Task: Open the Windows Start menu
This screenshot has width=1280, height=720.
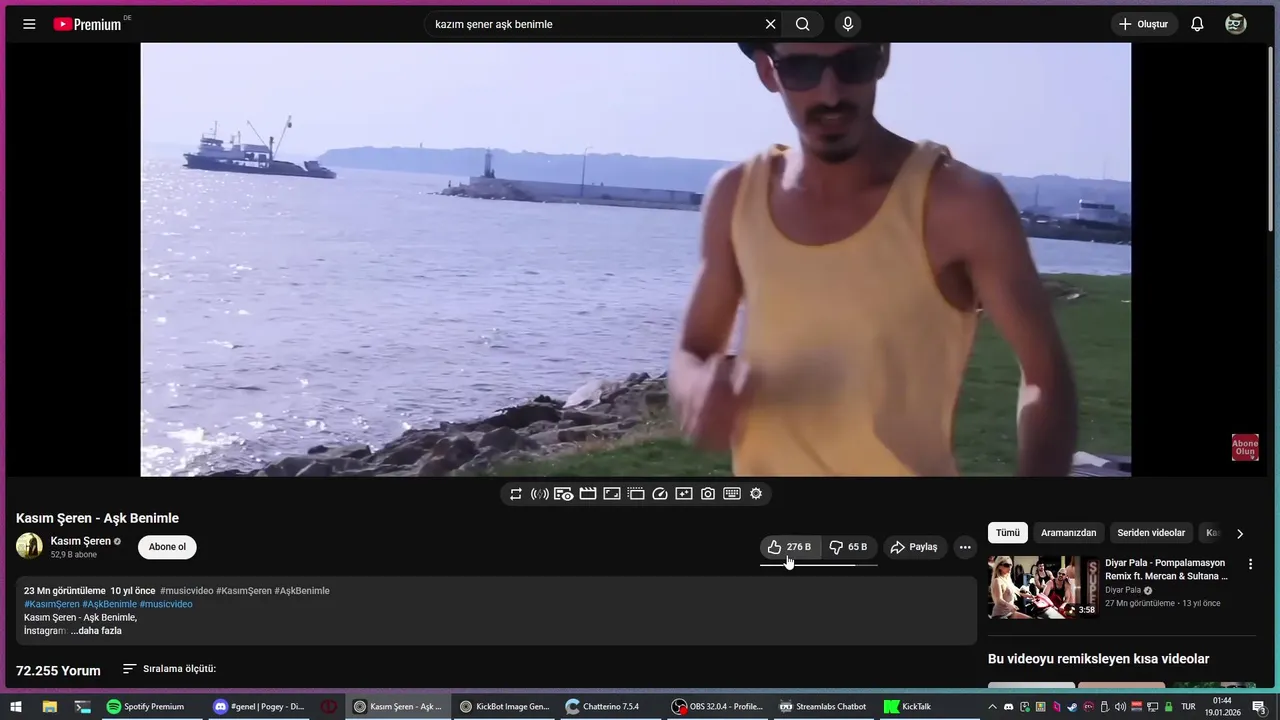Action: (16, 707)
